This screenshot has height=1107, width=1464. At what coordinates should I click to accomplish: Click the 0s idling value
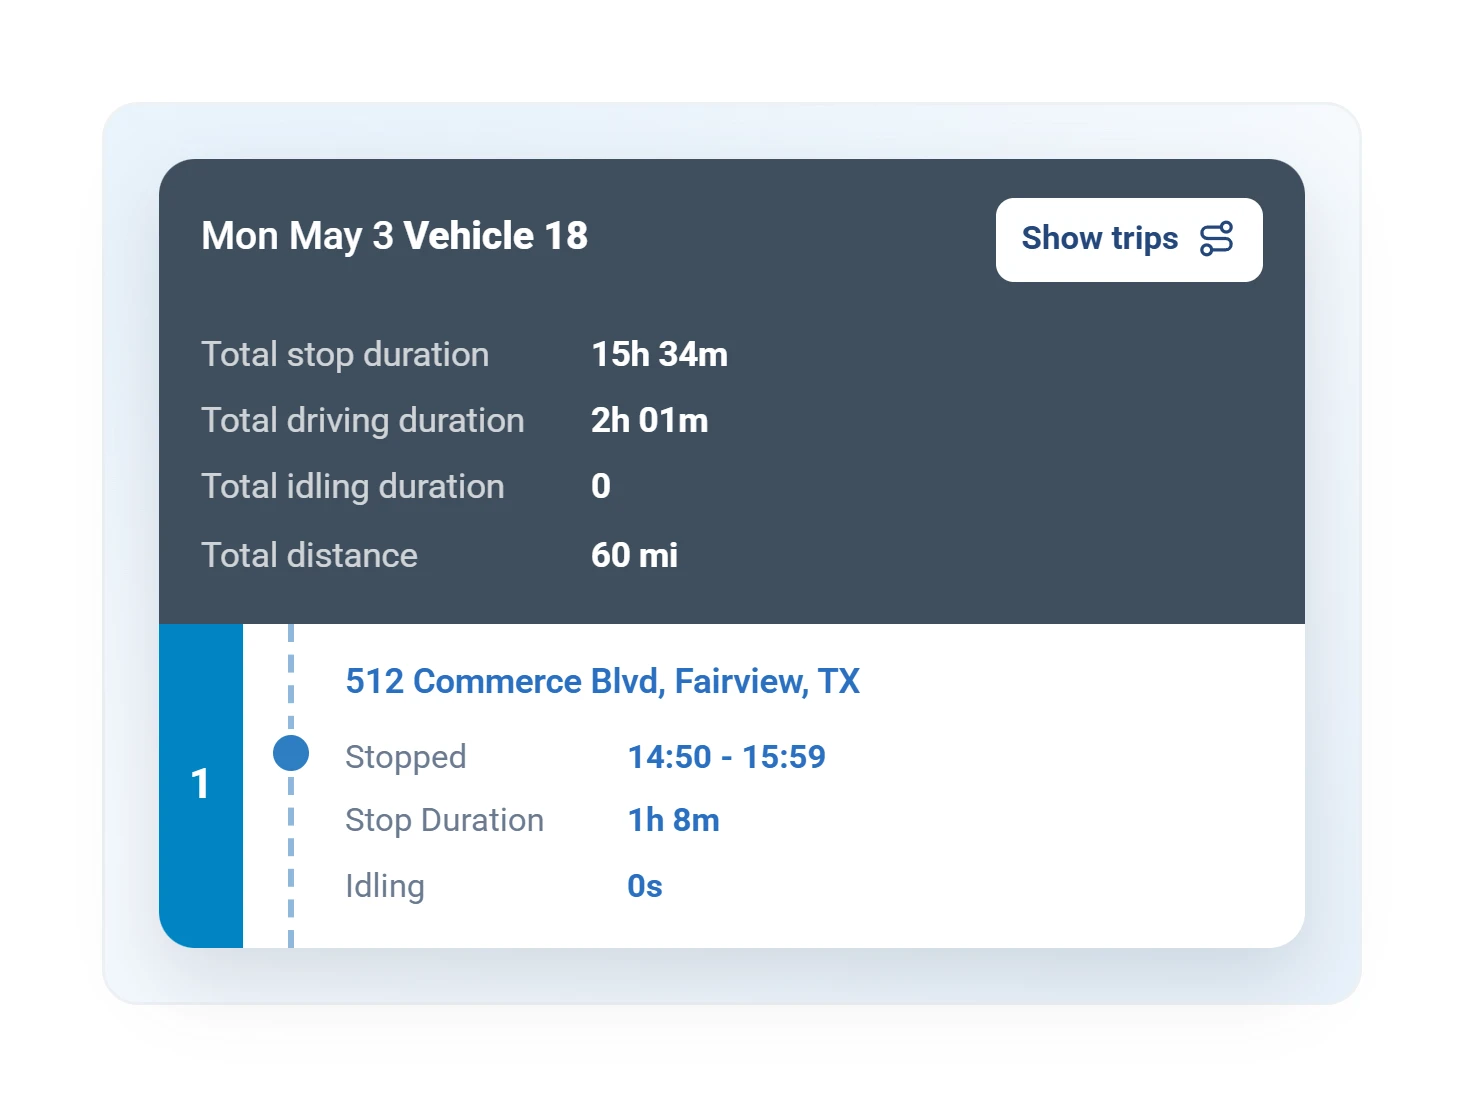(x=645, y=886)
